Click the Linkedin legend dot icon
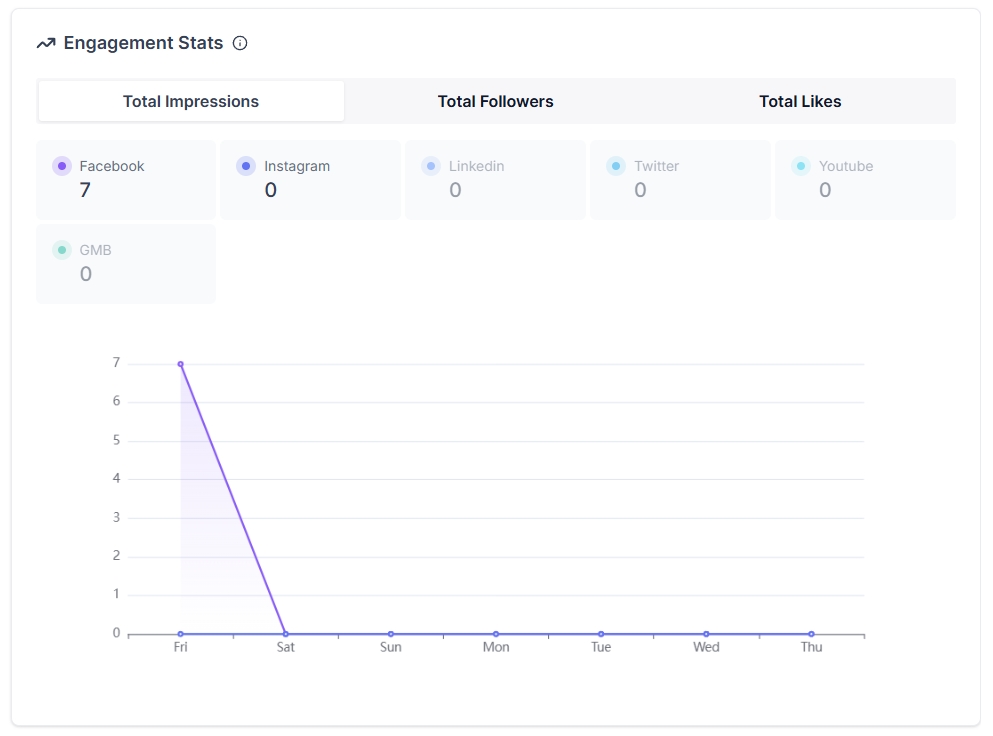The width and height of the screenshot is (993, 736). click(431, 166)
